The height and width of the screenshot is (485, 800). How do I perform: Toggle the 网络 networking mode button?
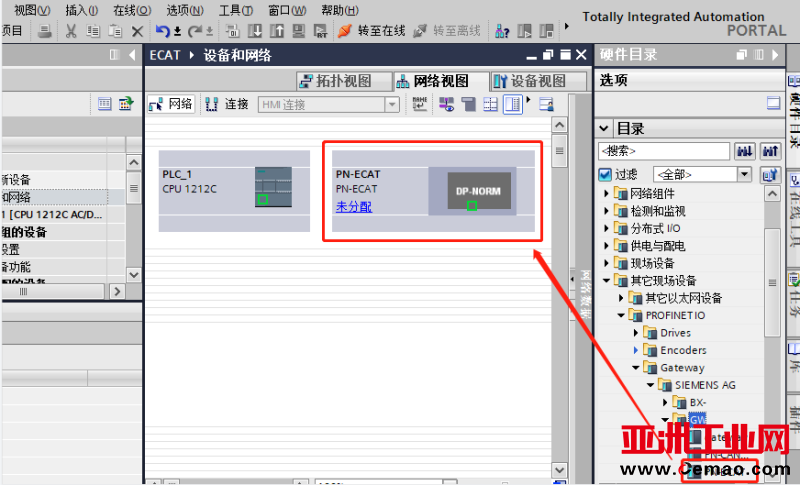(x=171, y=104)
